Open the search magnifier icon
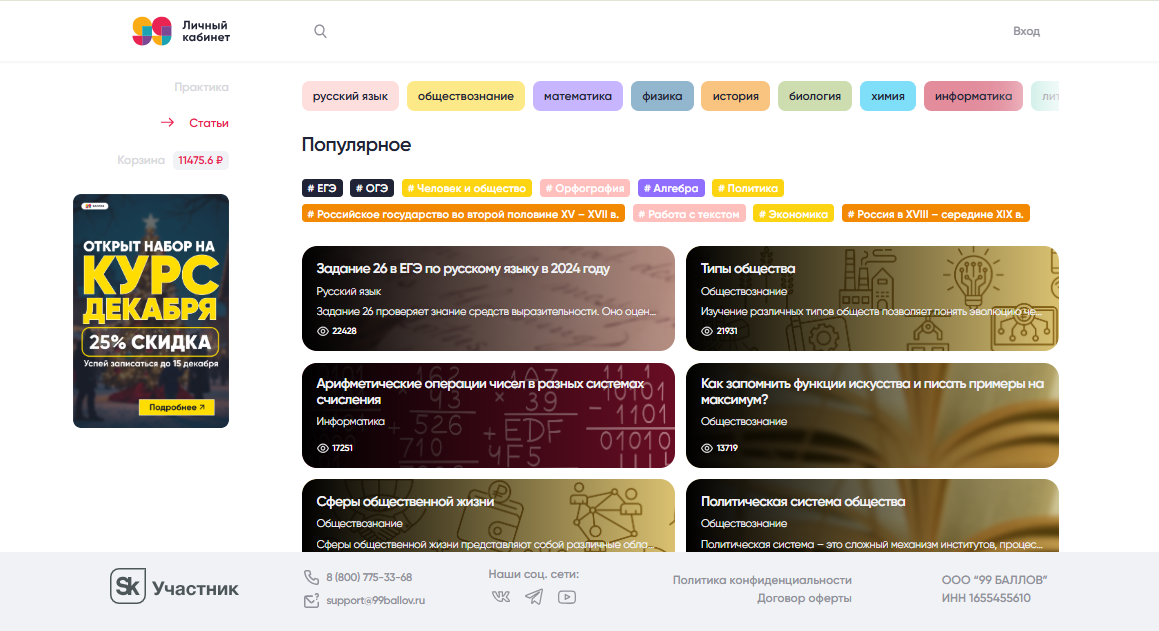 [x=320, y=31]
